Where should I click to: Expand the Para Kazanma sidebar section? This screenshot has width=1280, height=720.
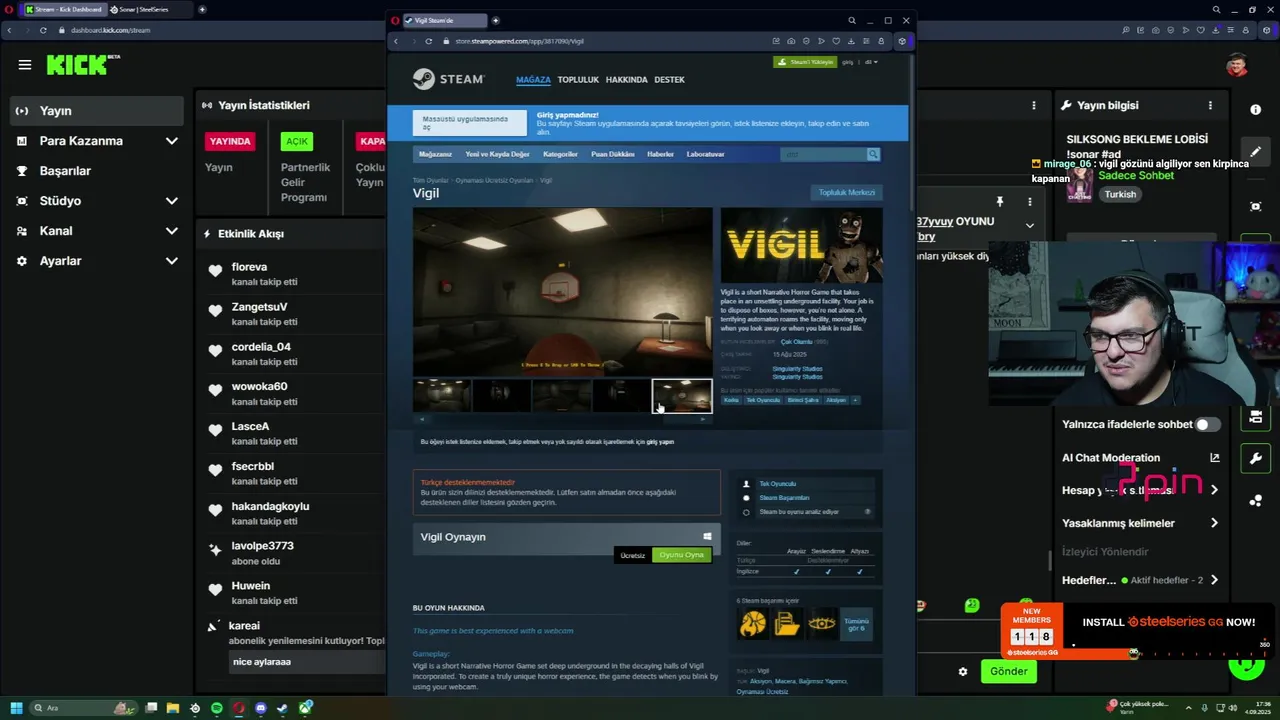(172, 141)
